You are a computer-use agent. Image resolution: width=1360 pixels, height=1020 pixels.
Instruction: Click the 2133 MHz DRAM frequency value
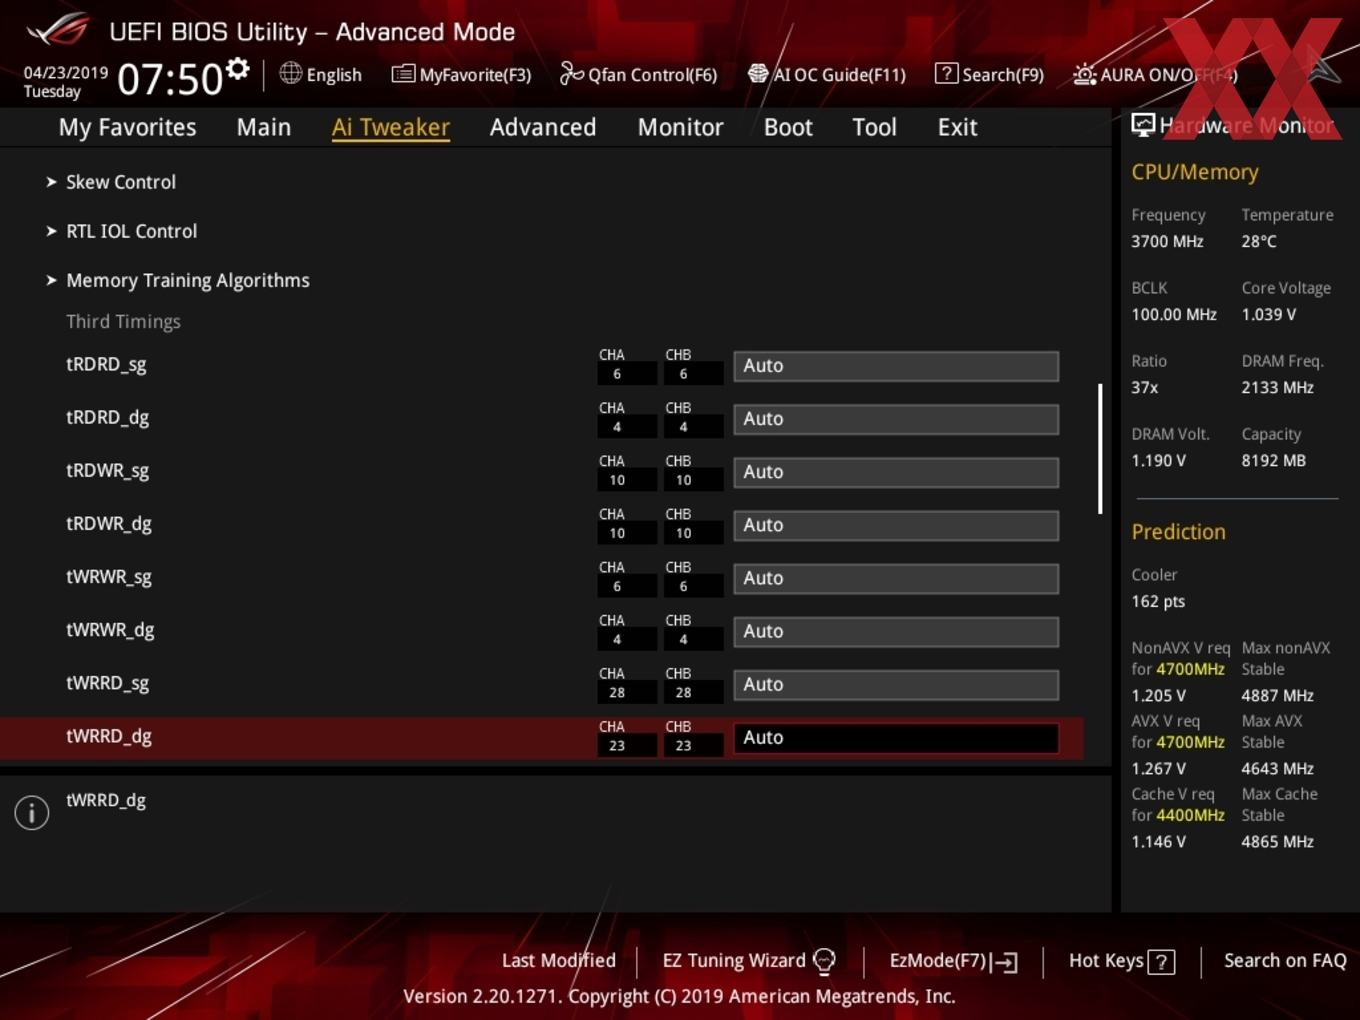(1277, 387)
